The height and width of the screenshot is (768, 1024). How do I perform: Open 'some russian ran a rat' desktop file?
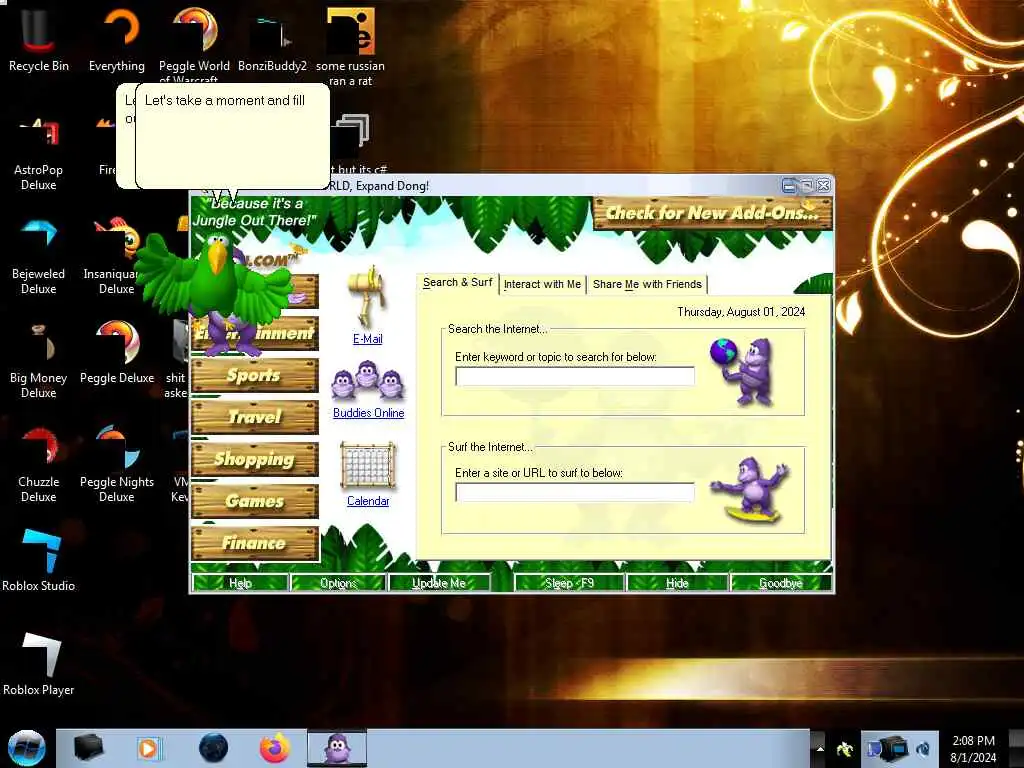(350, 46)
